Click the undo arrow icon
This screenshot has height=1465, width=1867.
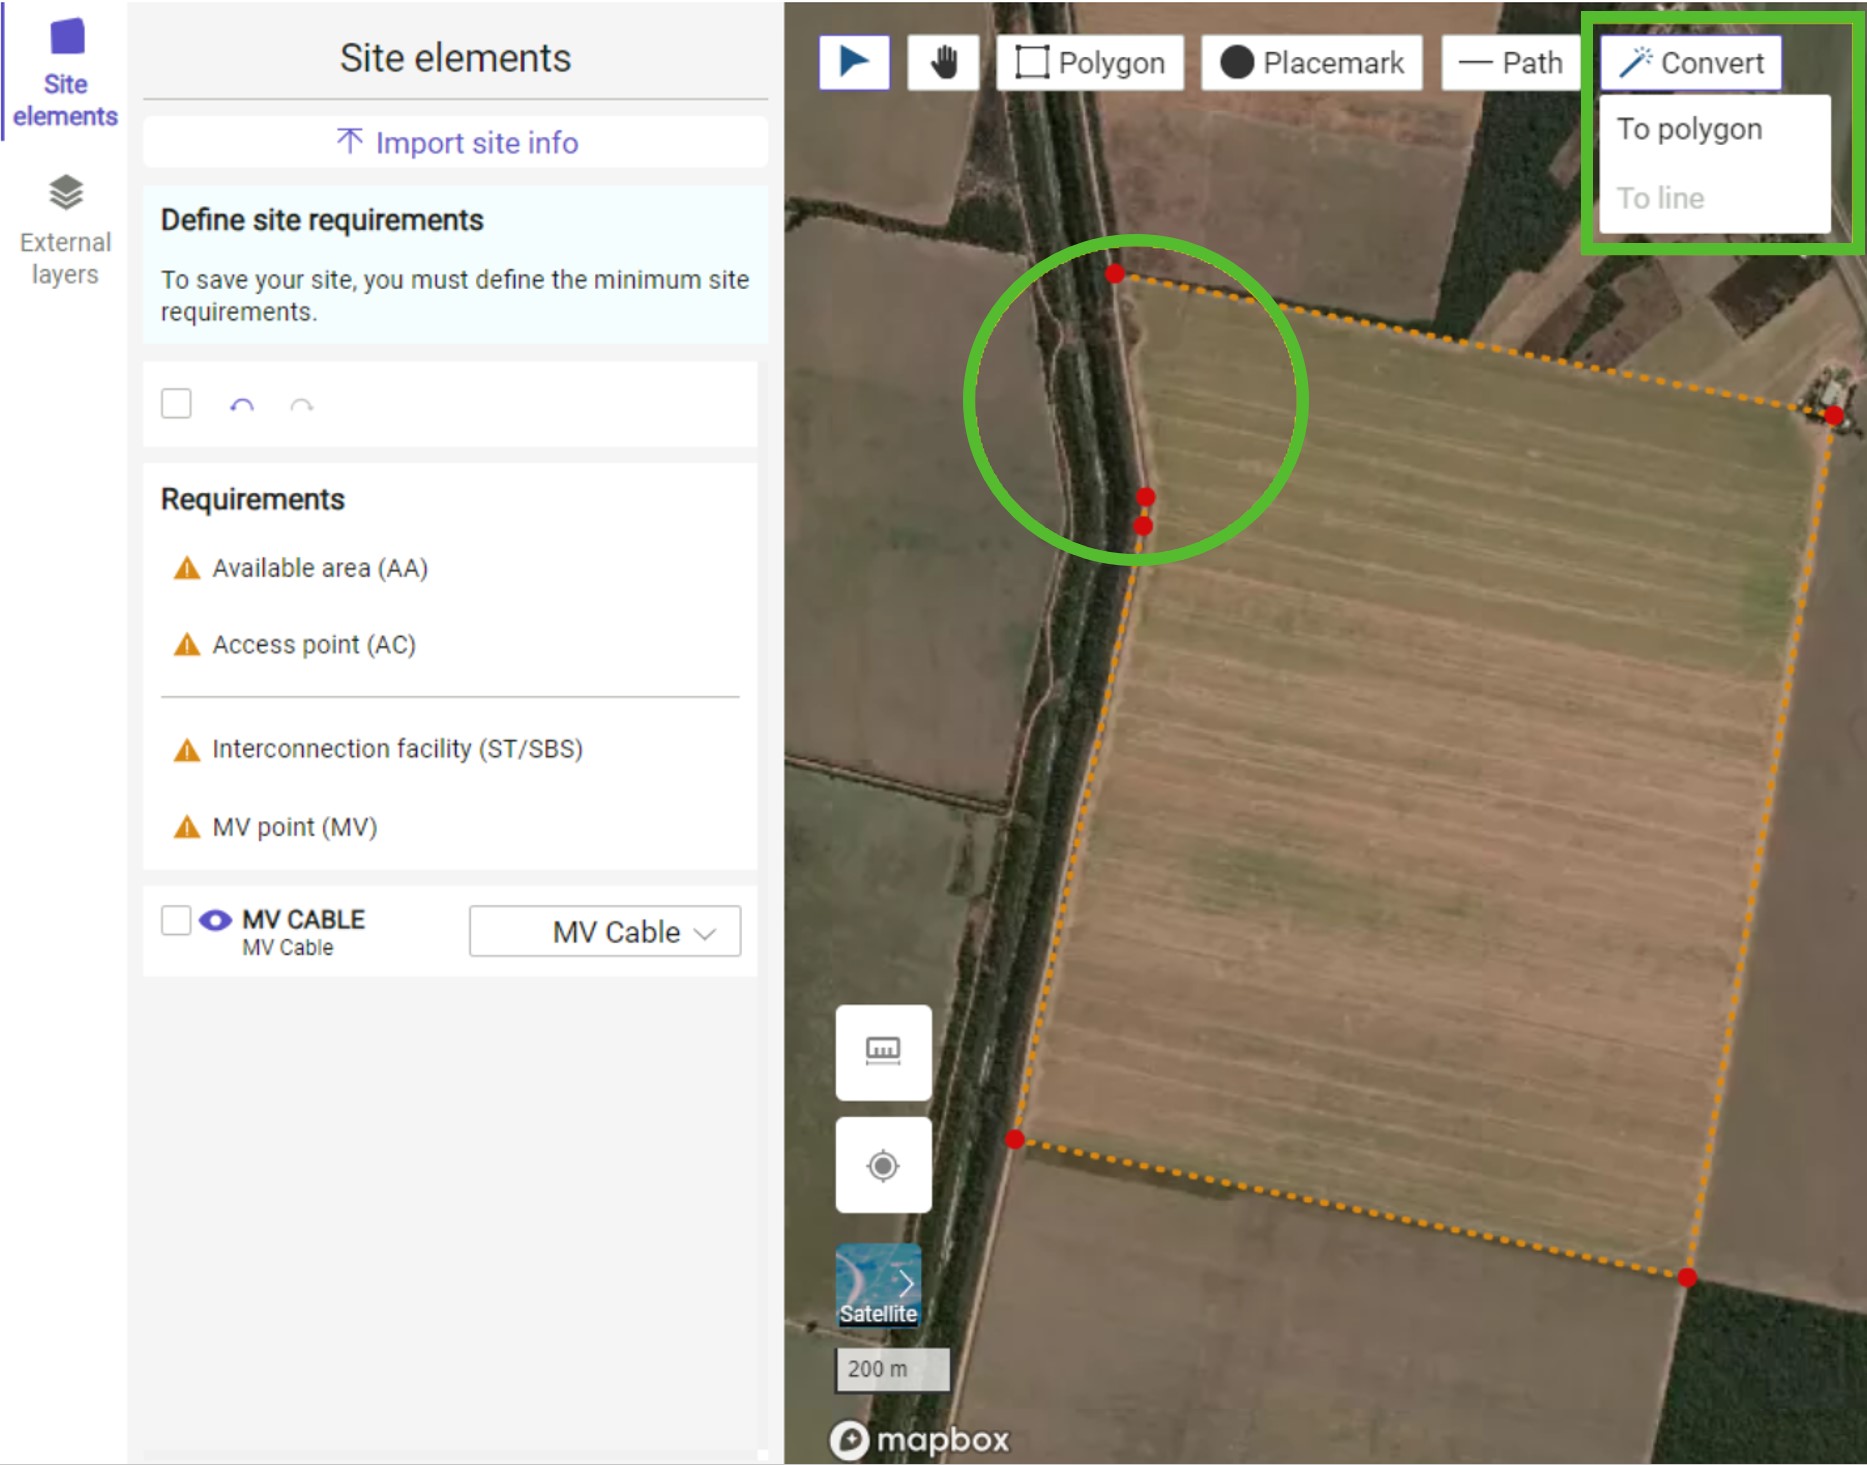(x=242, y=405)
